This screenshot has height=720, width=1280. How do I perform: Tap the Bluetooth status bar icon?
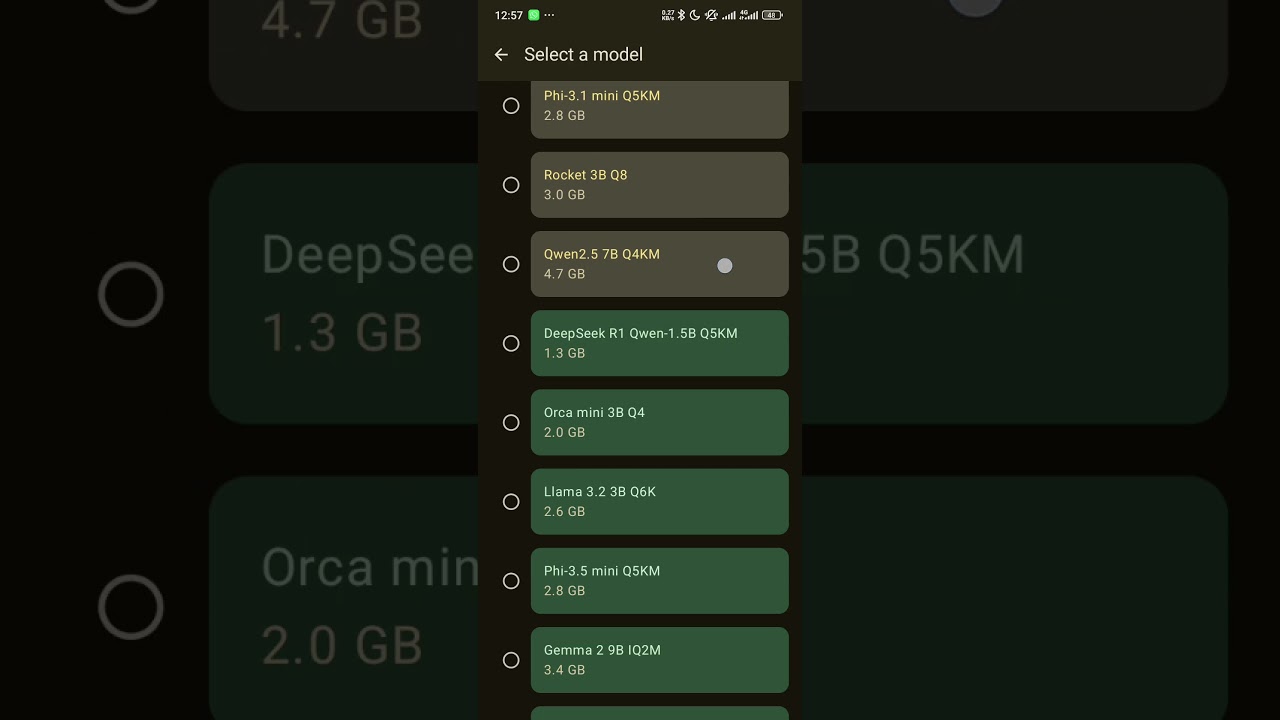681,15
